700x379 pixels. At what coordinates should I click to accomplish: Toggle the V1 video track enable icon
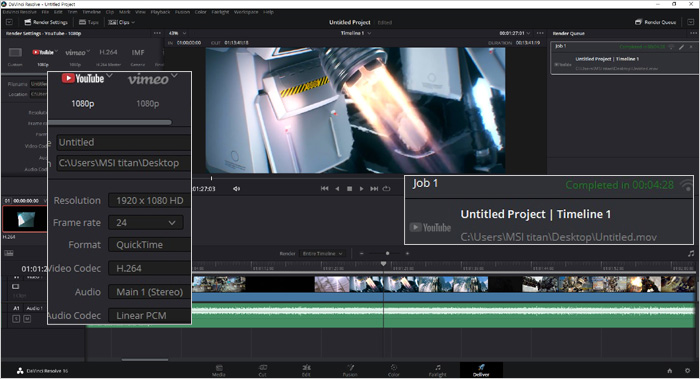click(16, 287)
